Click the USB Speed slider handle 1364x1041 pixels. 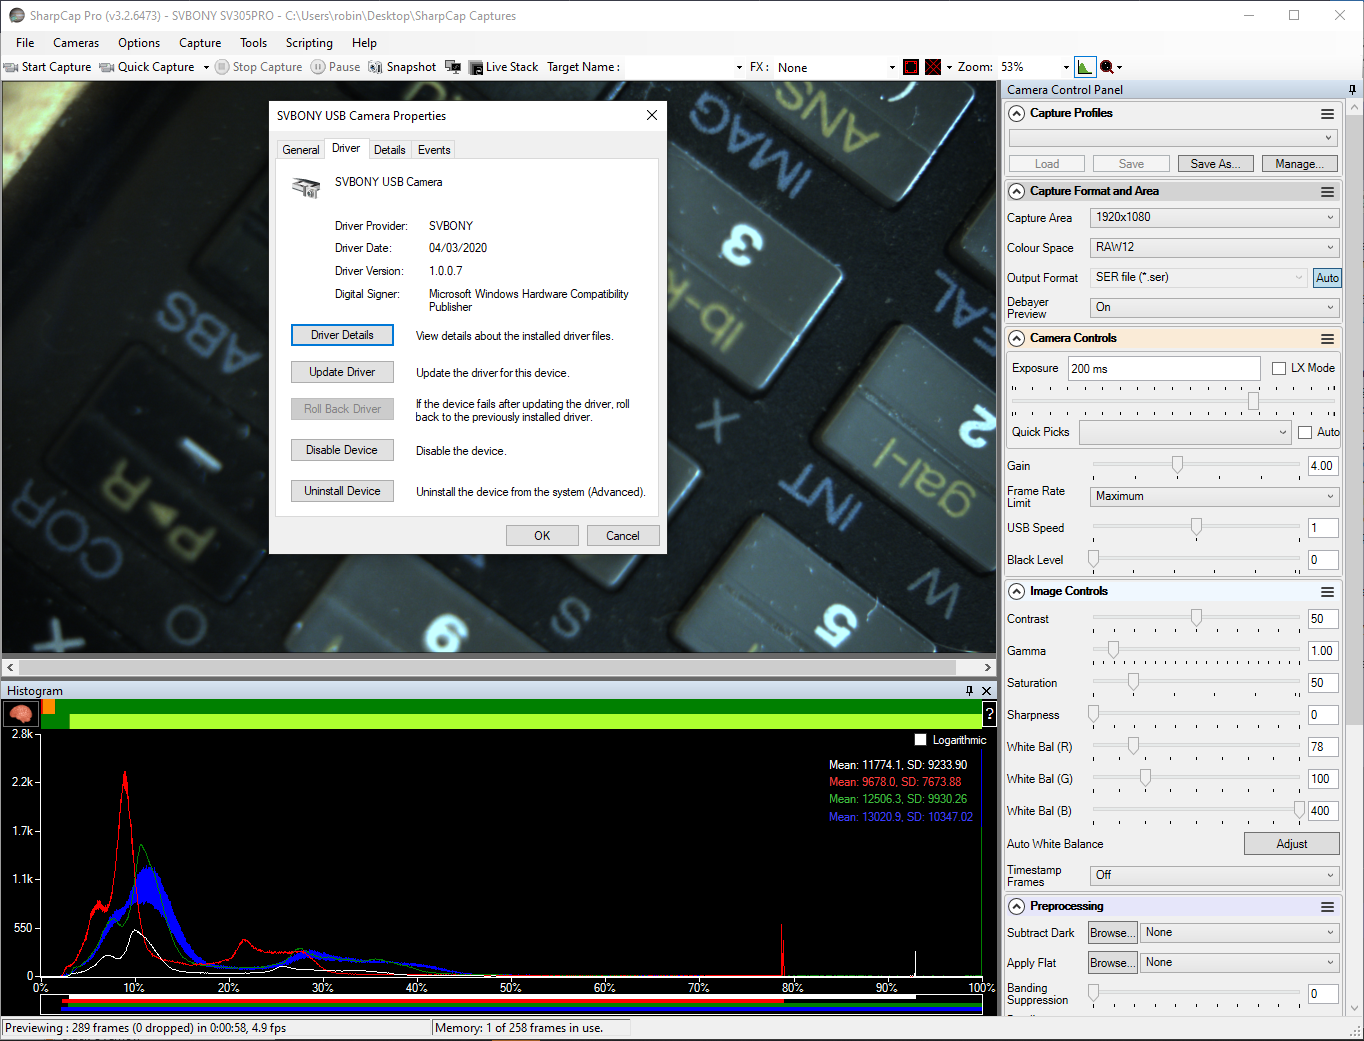pos(1196,527)
